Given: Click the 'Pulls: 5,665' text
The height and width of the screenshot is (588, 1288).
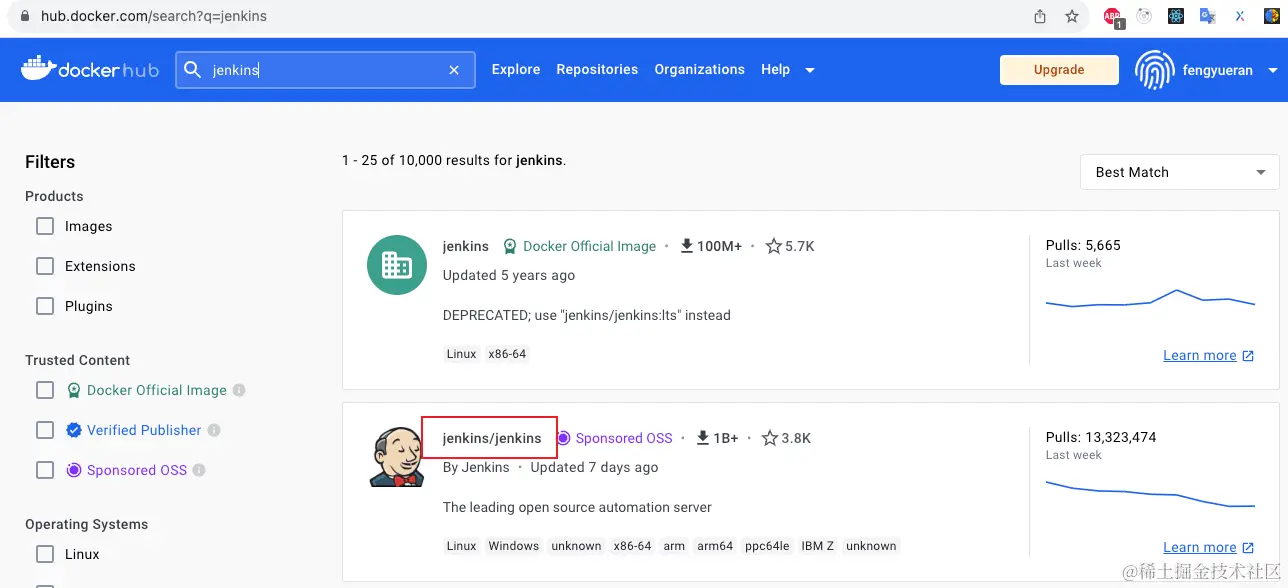Looking at the screenshot, I should point(1083,245).
